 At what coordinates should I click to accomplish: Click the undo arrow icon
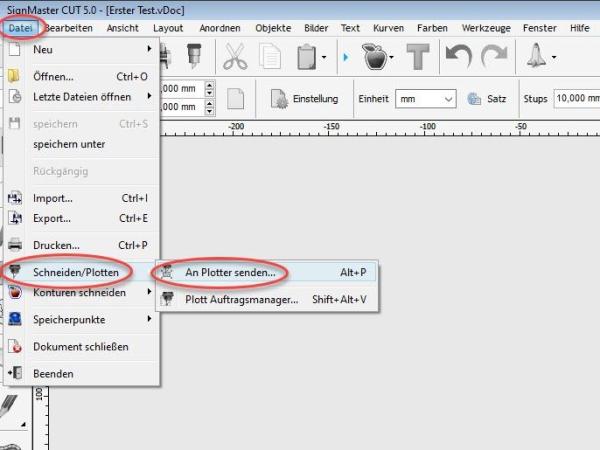click(x=459, y=57)
